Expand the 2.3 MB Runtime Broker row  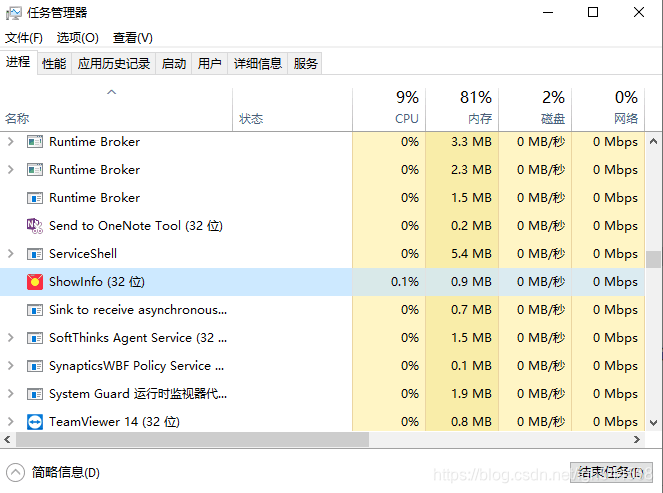[x=11, y=170]
